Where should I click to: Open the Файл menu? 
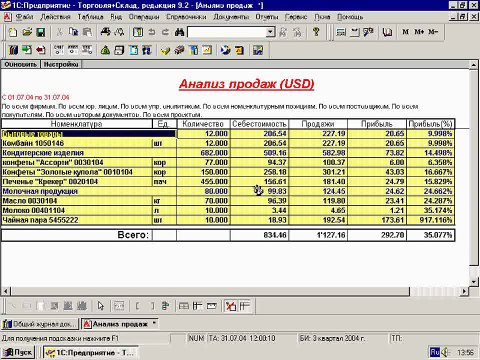coord(24,16)
